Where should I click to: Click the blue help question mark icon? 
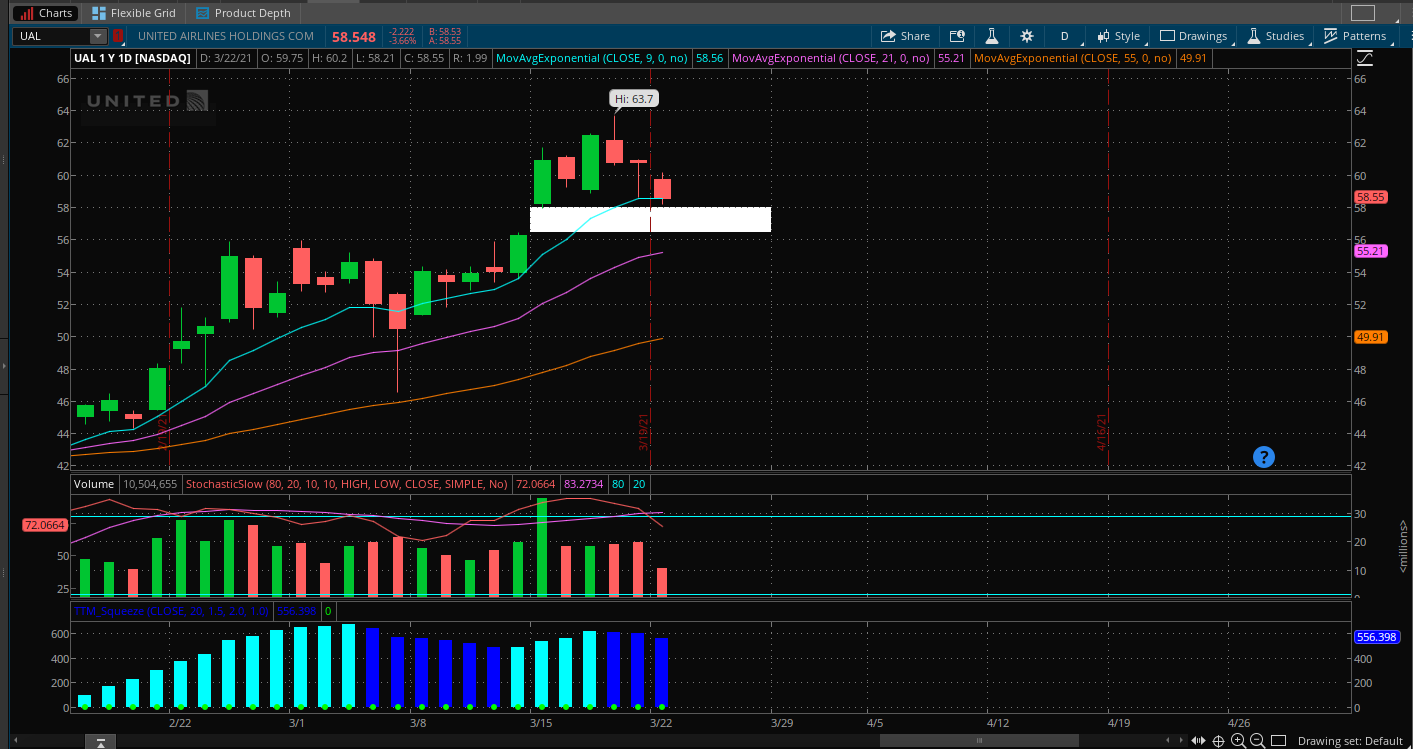1264,457
